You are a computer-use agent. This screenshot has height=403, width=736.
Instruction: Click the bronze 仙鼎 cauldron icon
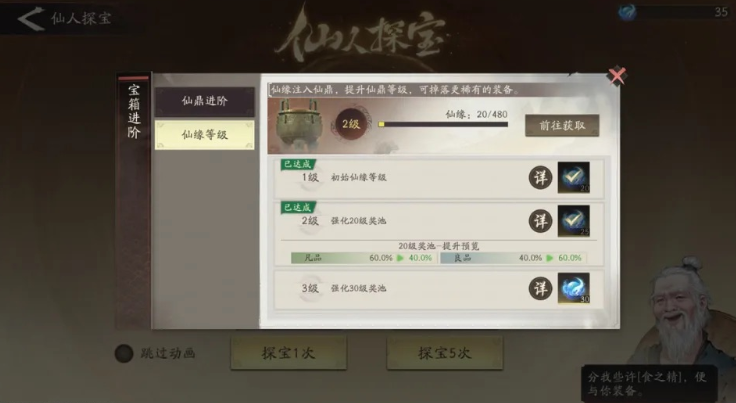[299, 124]
